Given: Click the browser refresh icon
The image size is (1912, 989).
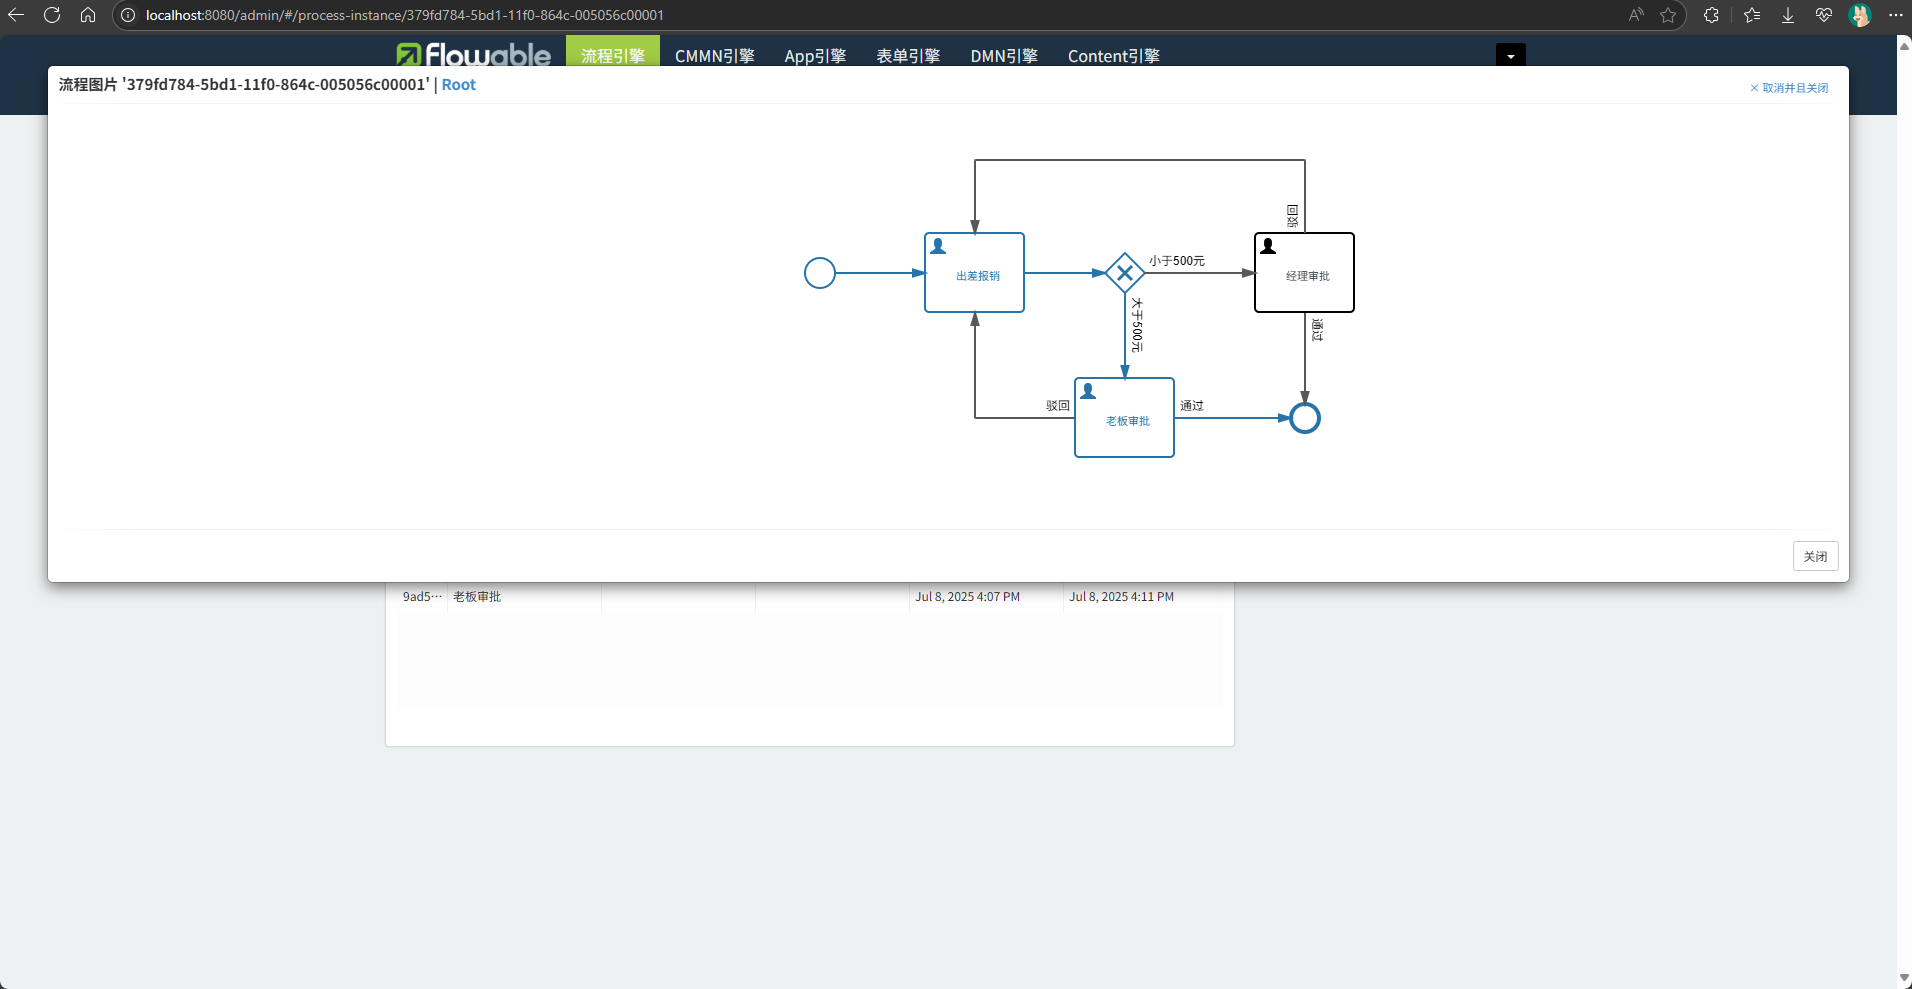Looking at the screenshot, I should pos(52,15).
